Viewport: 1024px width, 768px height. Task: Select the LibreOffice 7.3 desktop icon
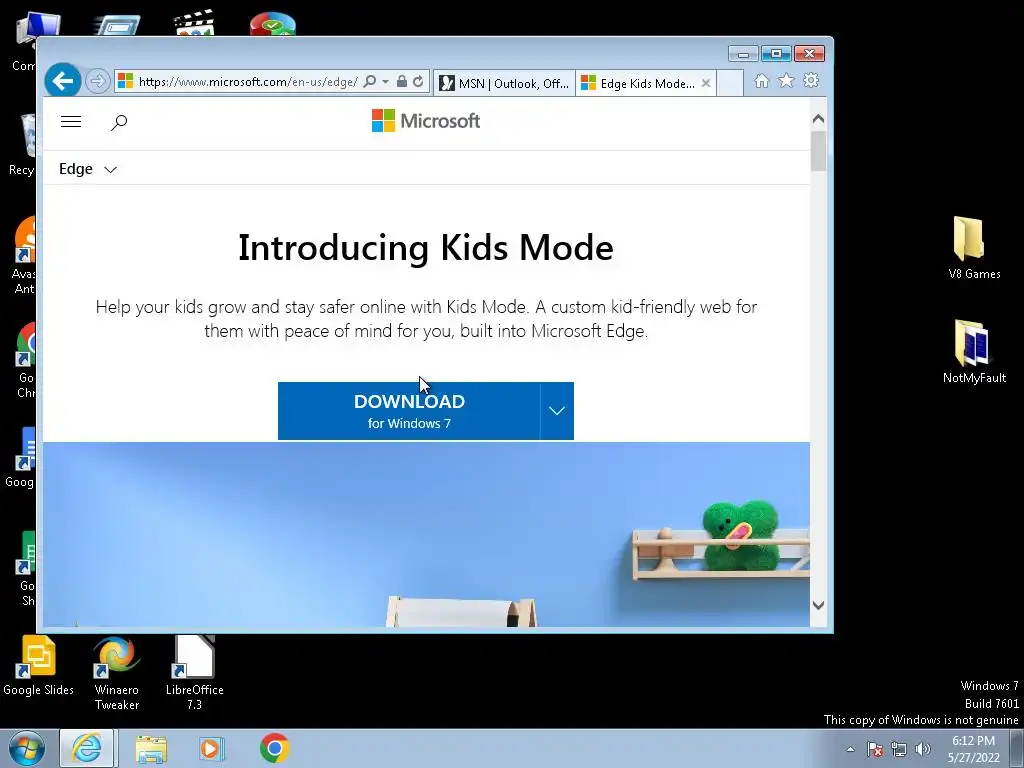[x=194, y=673]
